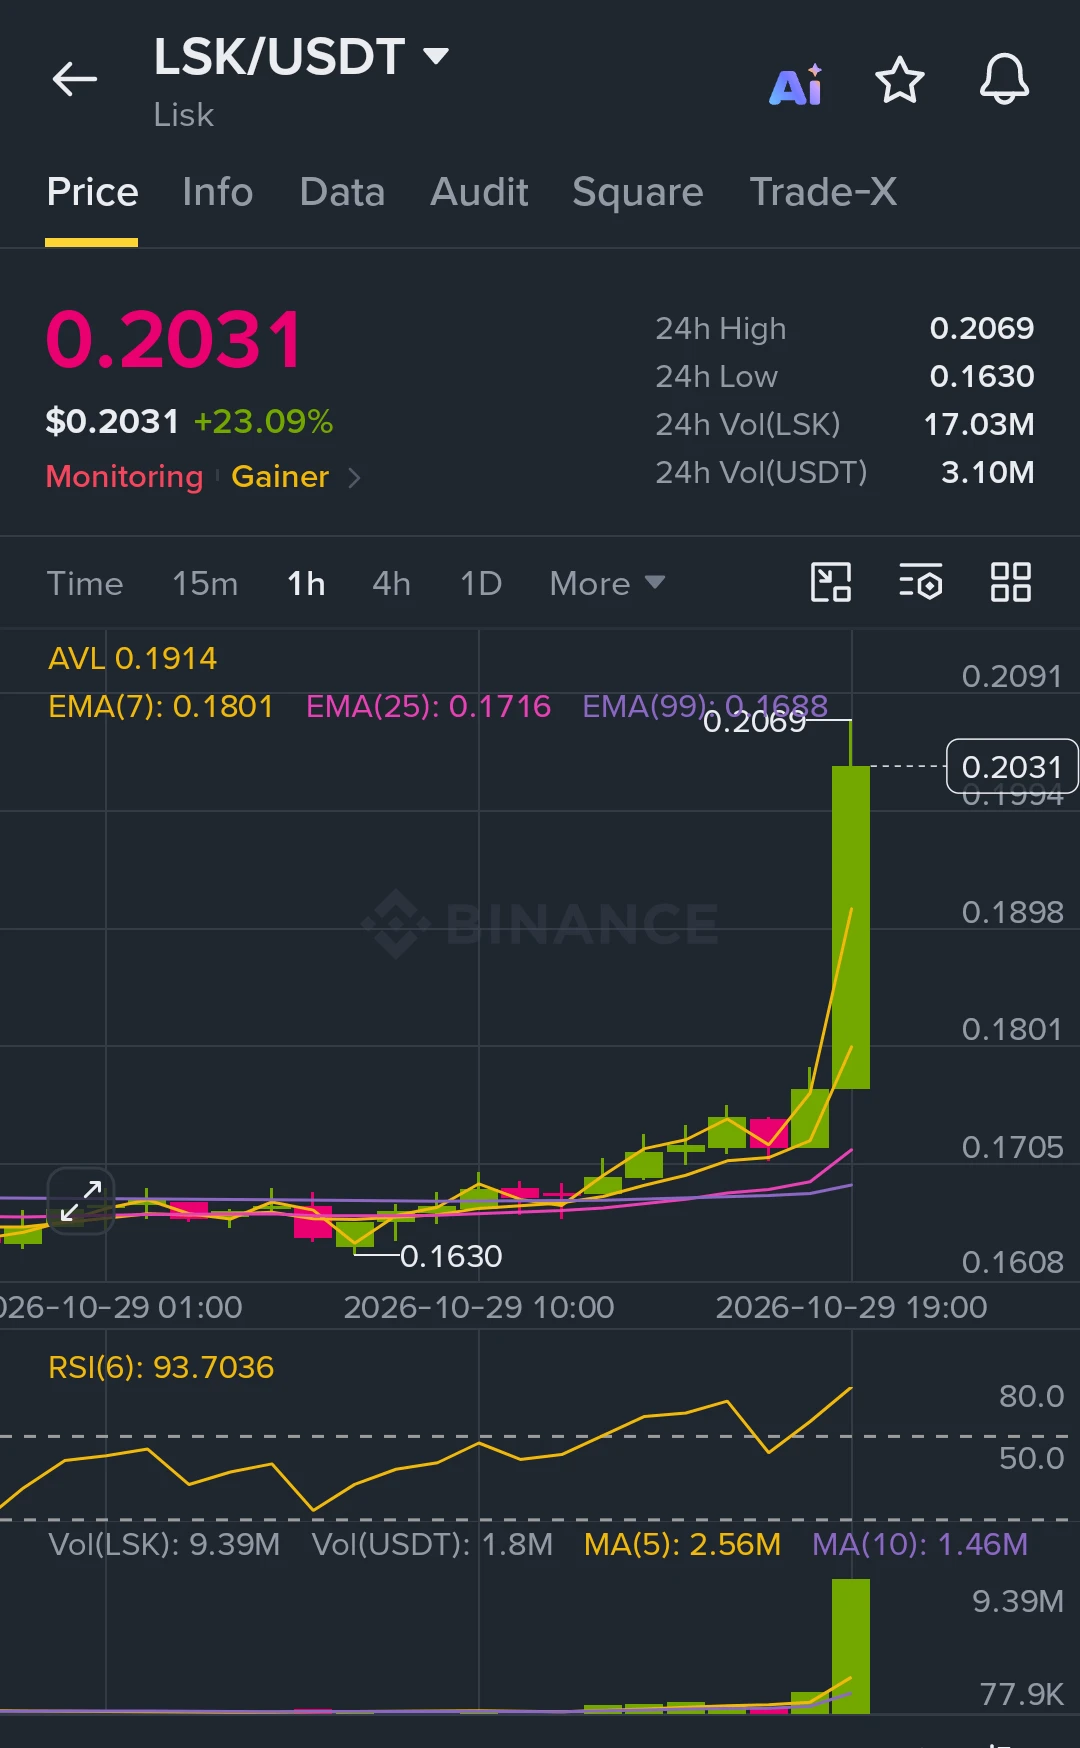Select the 4h timeframe
The width and height of the screenshot is (1080, 1748).
tap(391, 584)
